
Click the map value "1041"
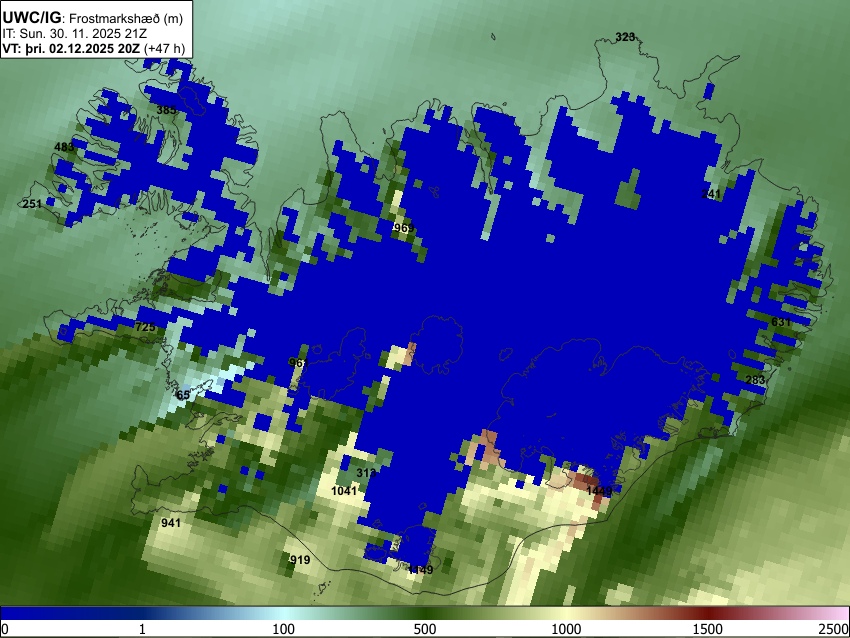344,491
